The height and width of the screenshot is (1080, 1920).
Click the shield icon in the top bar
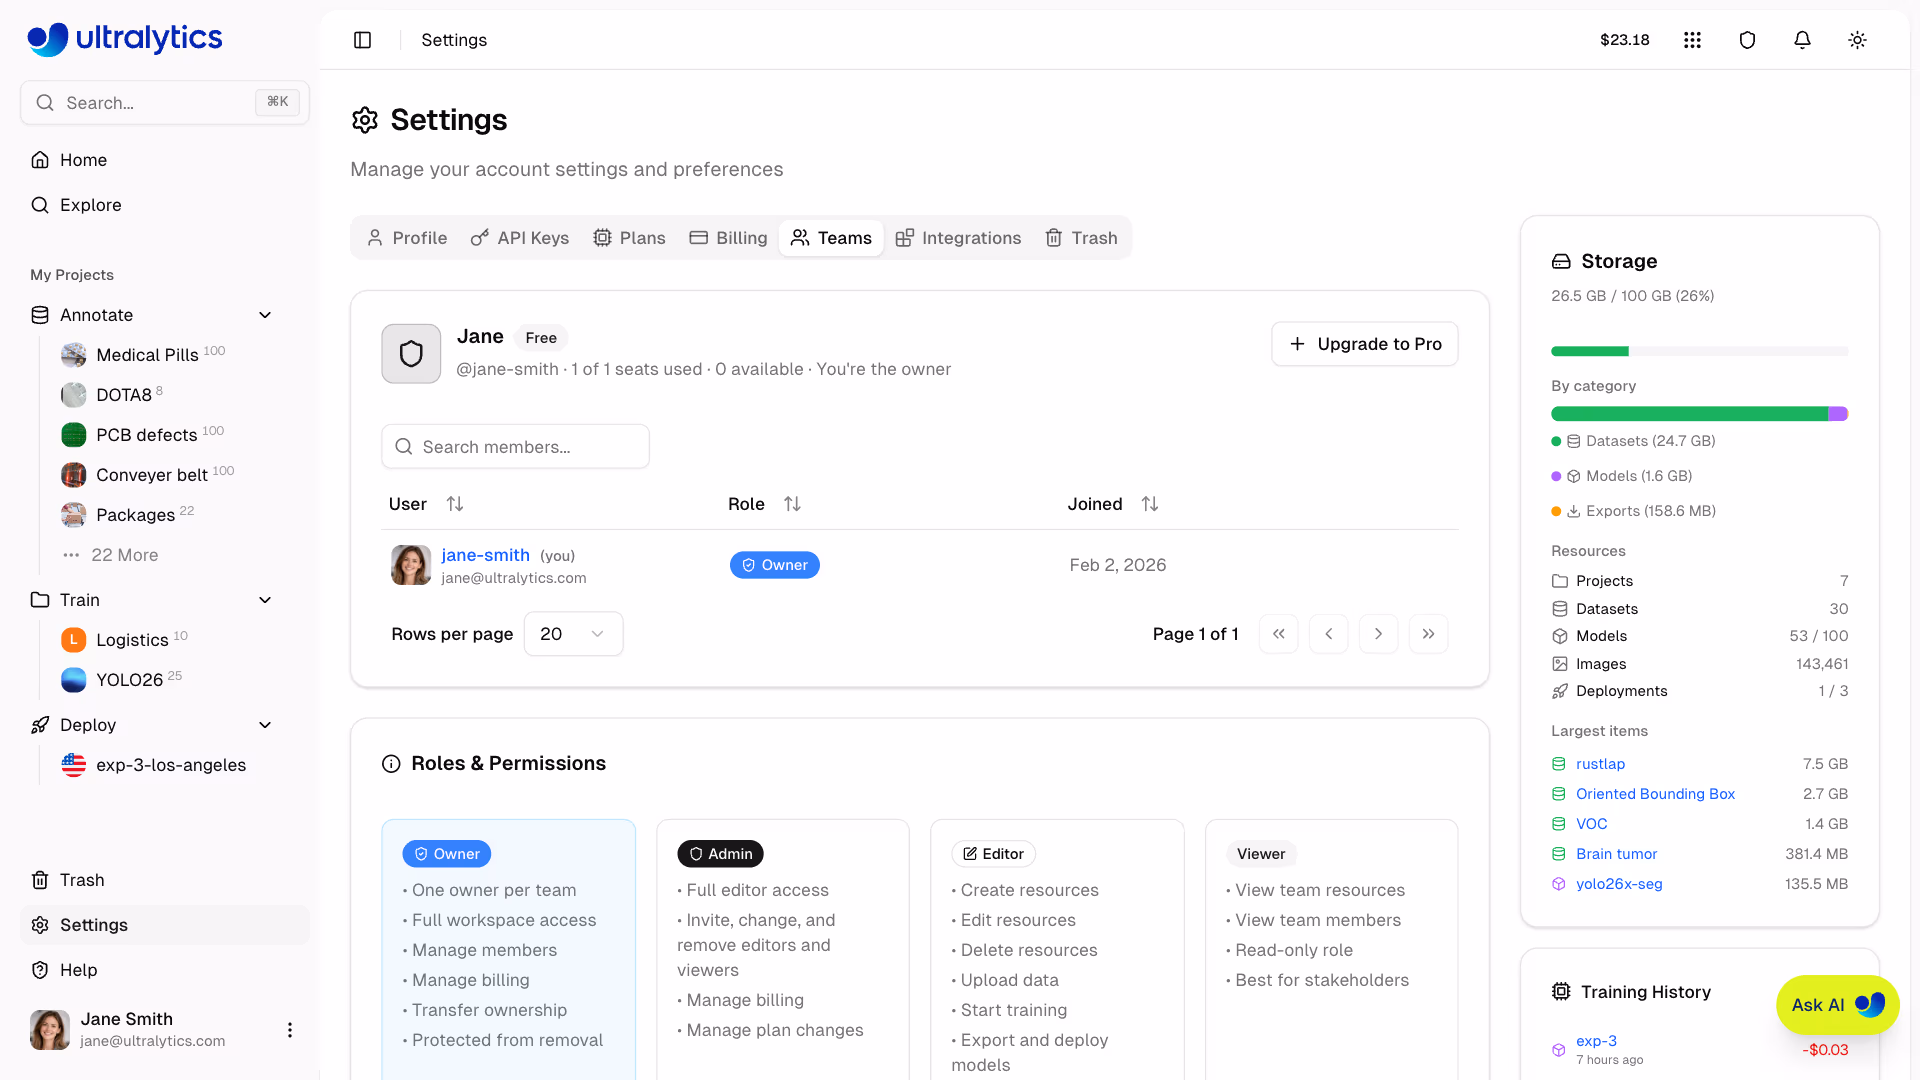1747,40
